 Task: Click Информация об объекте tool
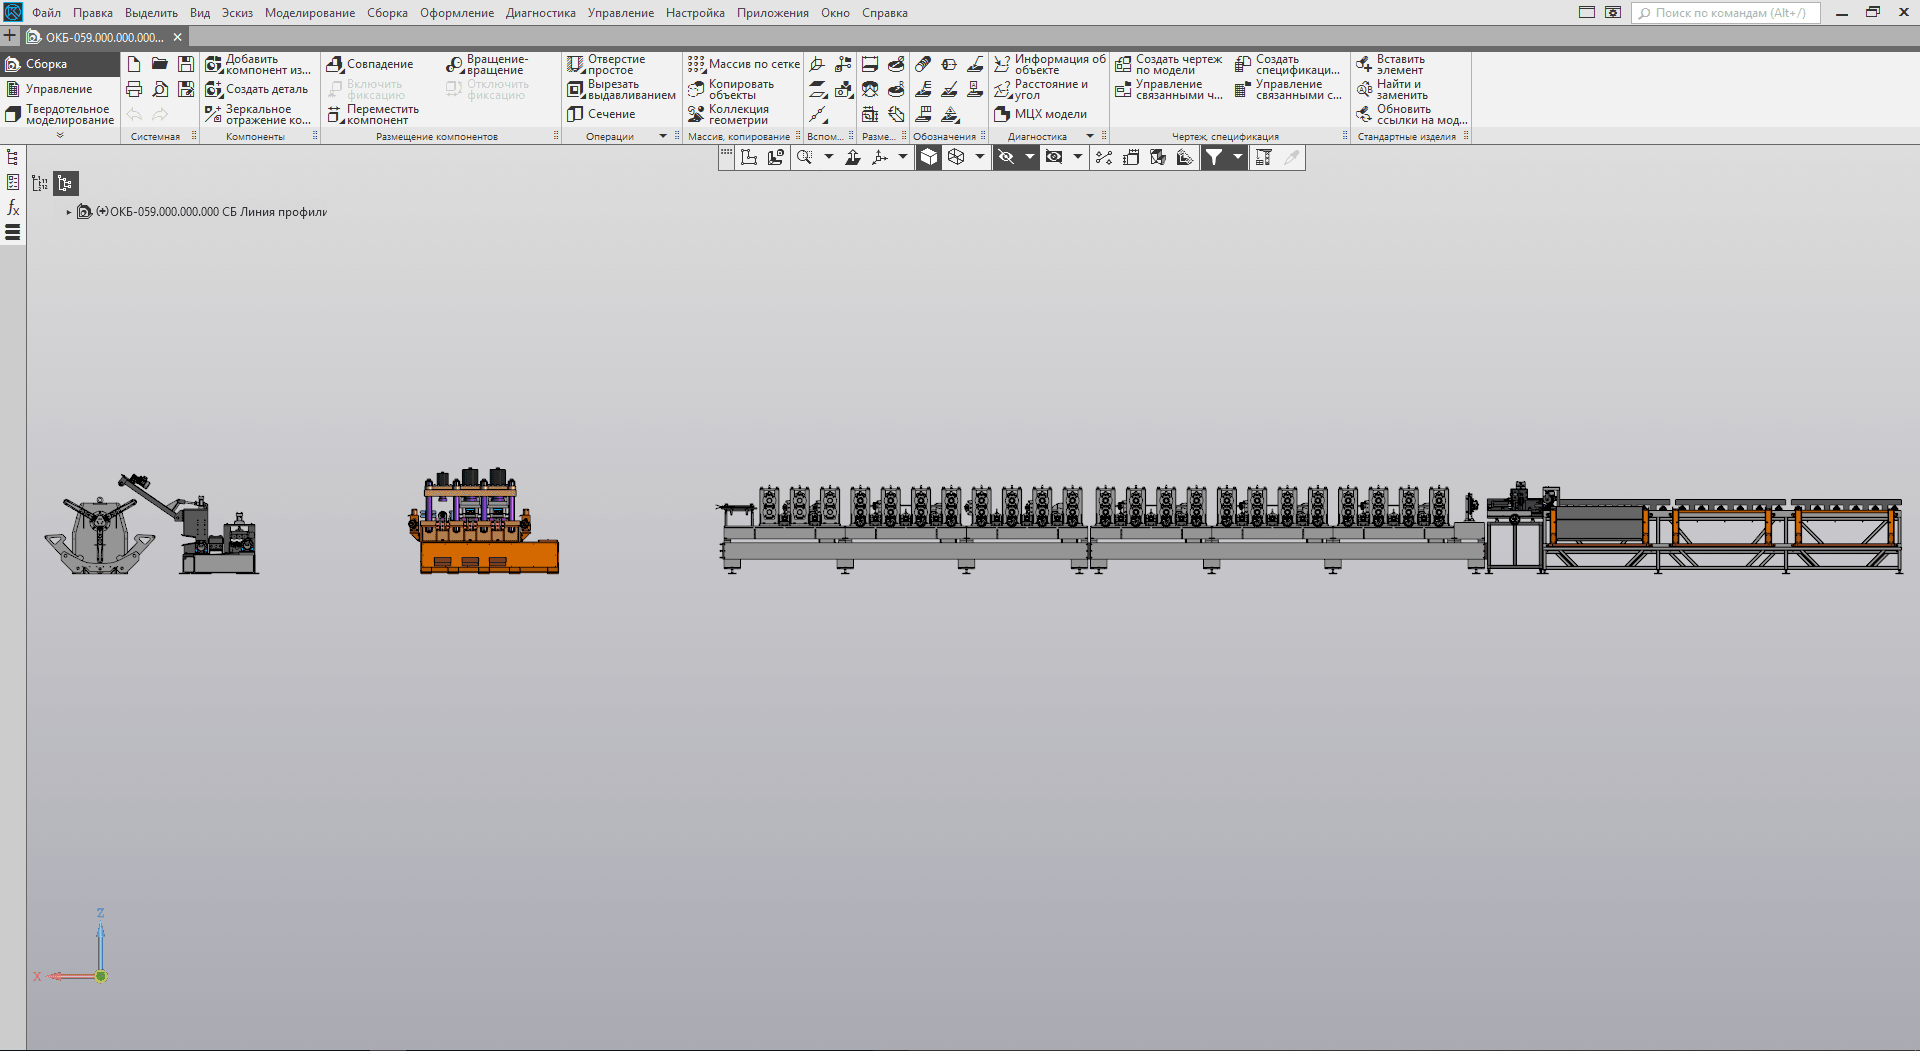coord(1050,64)
